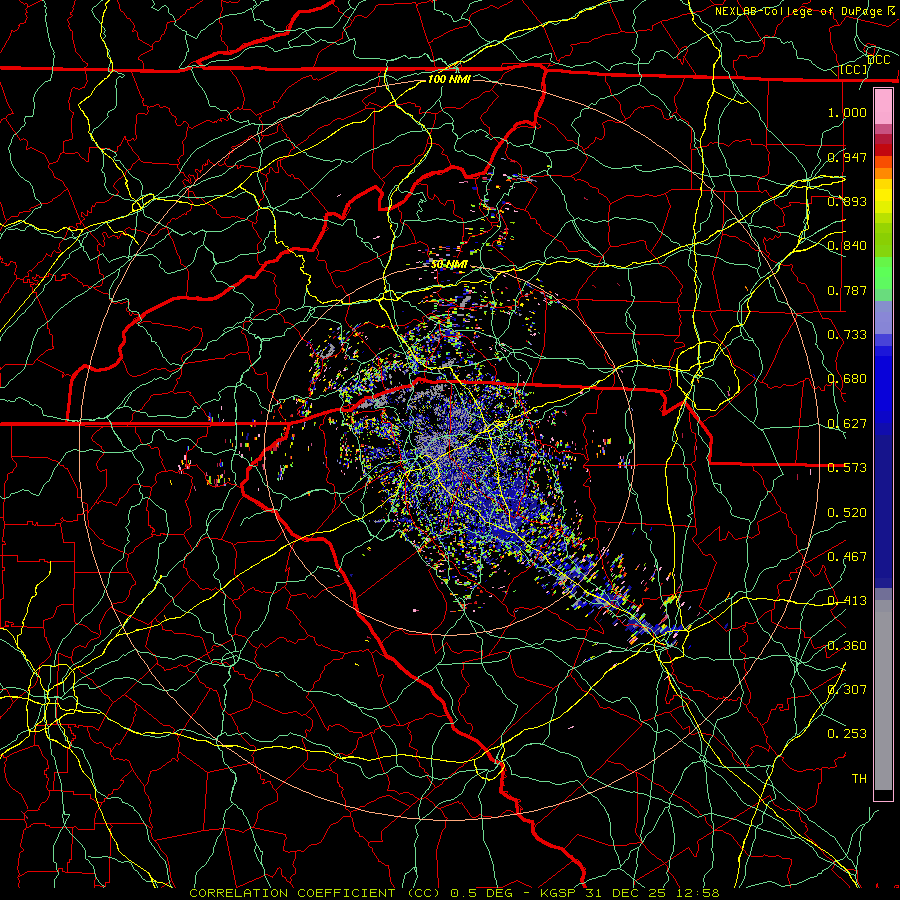Image resolution: width=900 pixels, height=900 pixels.
Task: Select the 0.627 scale value
Action: click(847, 424)
